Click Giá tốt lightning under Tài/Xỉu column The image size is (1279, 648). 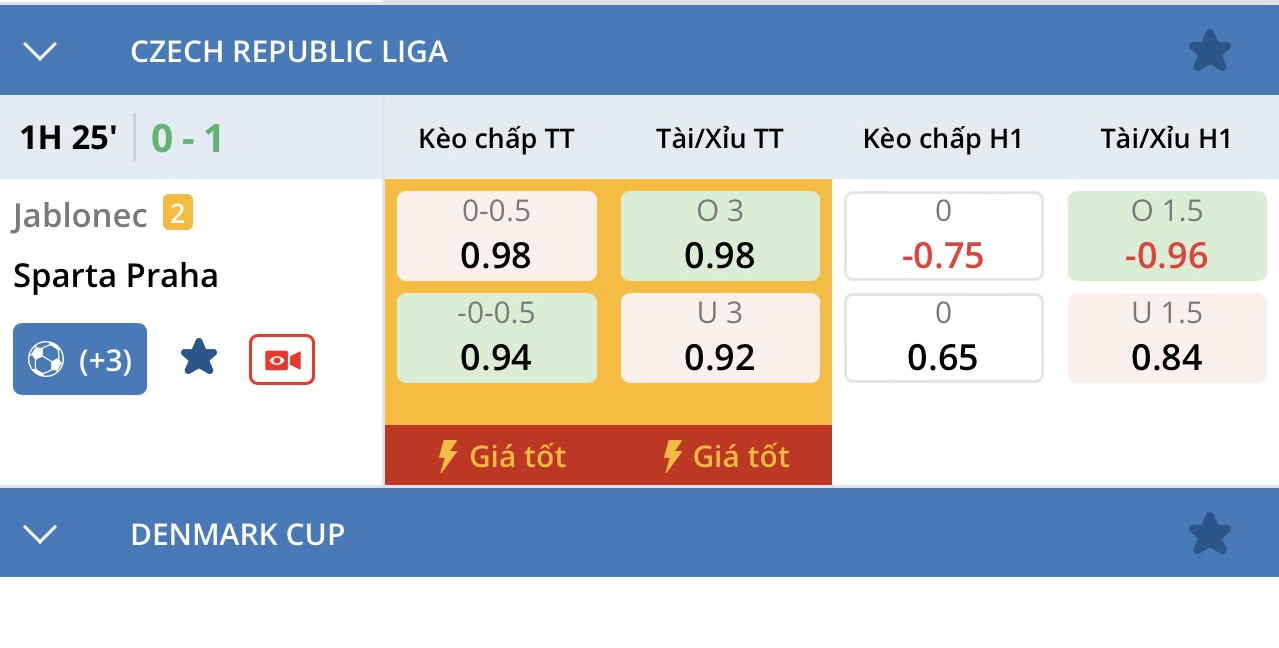pos(726,456)
